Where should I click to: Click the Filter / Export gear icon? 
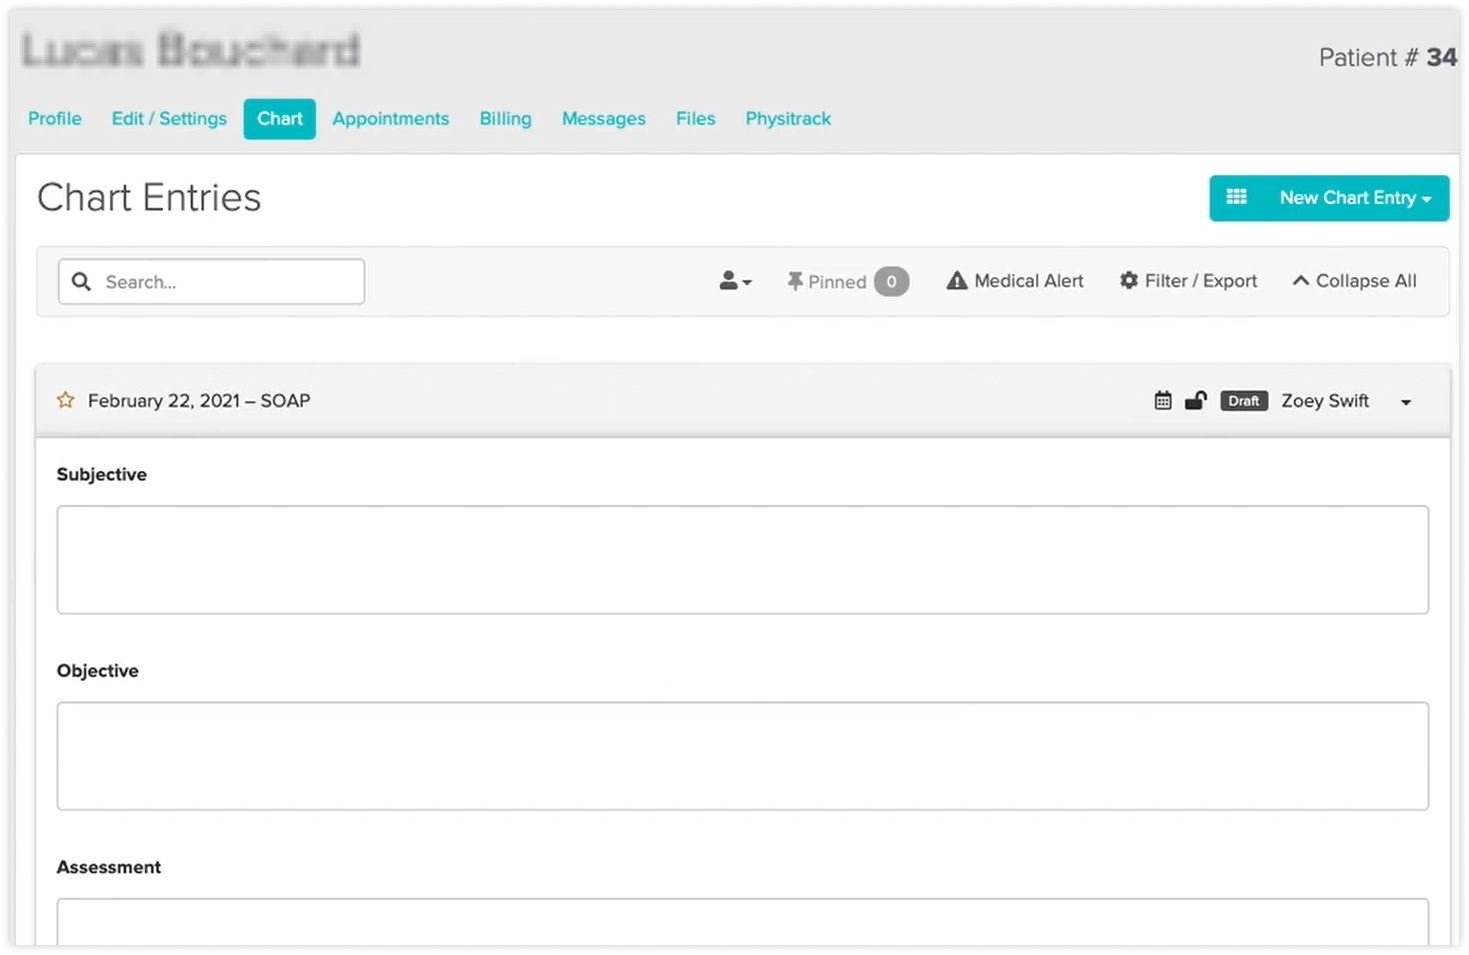point(1129,281)
